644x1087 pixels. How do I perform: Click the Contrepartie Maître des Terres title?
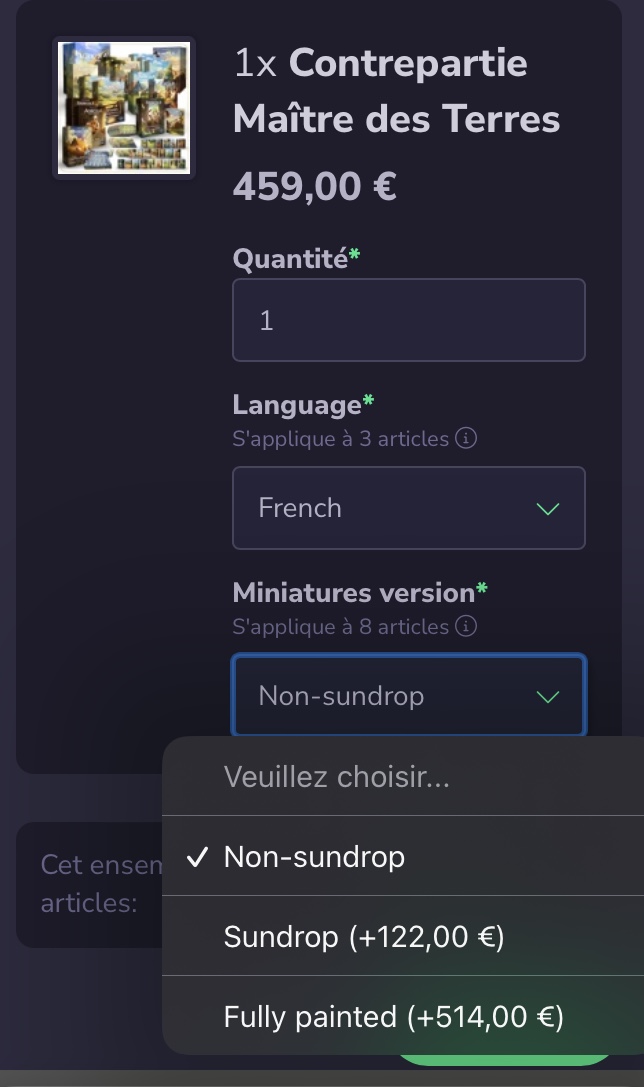[396, 92]
